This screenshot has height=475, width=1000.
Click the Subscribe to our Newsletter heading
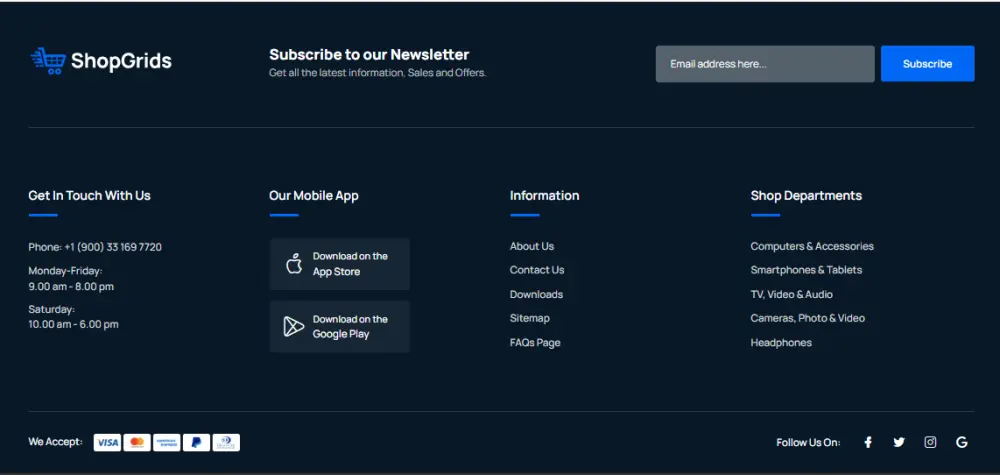(369, 54)
